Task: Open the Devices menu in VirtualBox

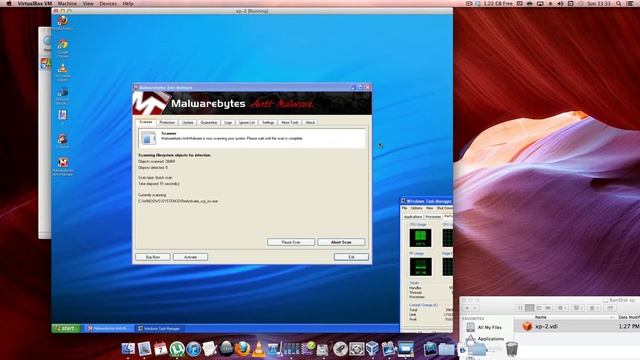Action: (x=108, y=3)
